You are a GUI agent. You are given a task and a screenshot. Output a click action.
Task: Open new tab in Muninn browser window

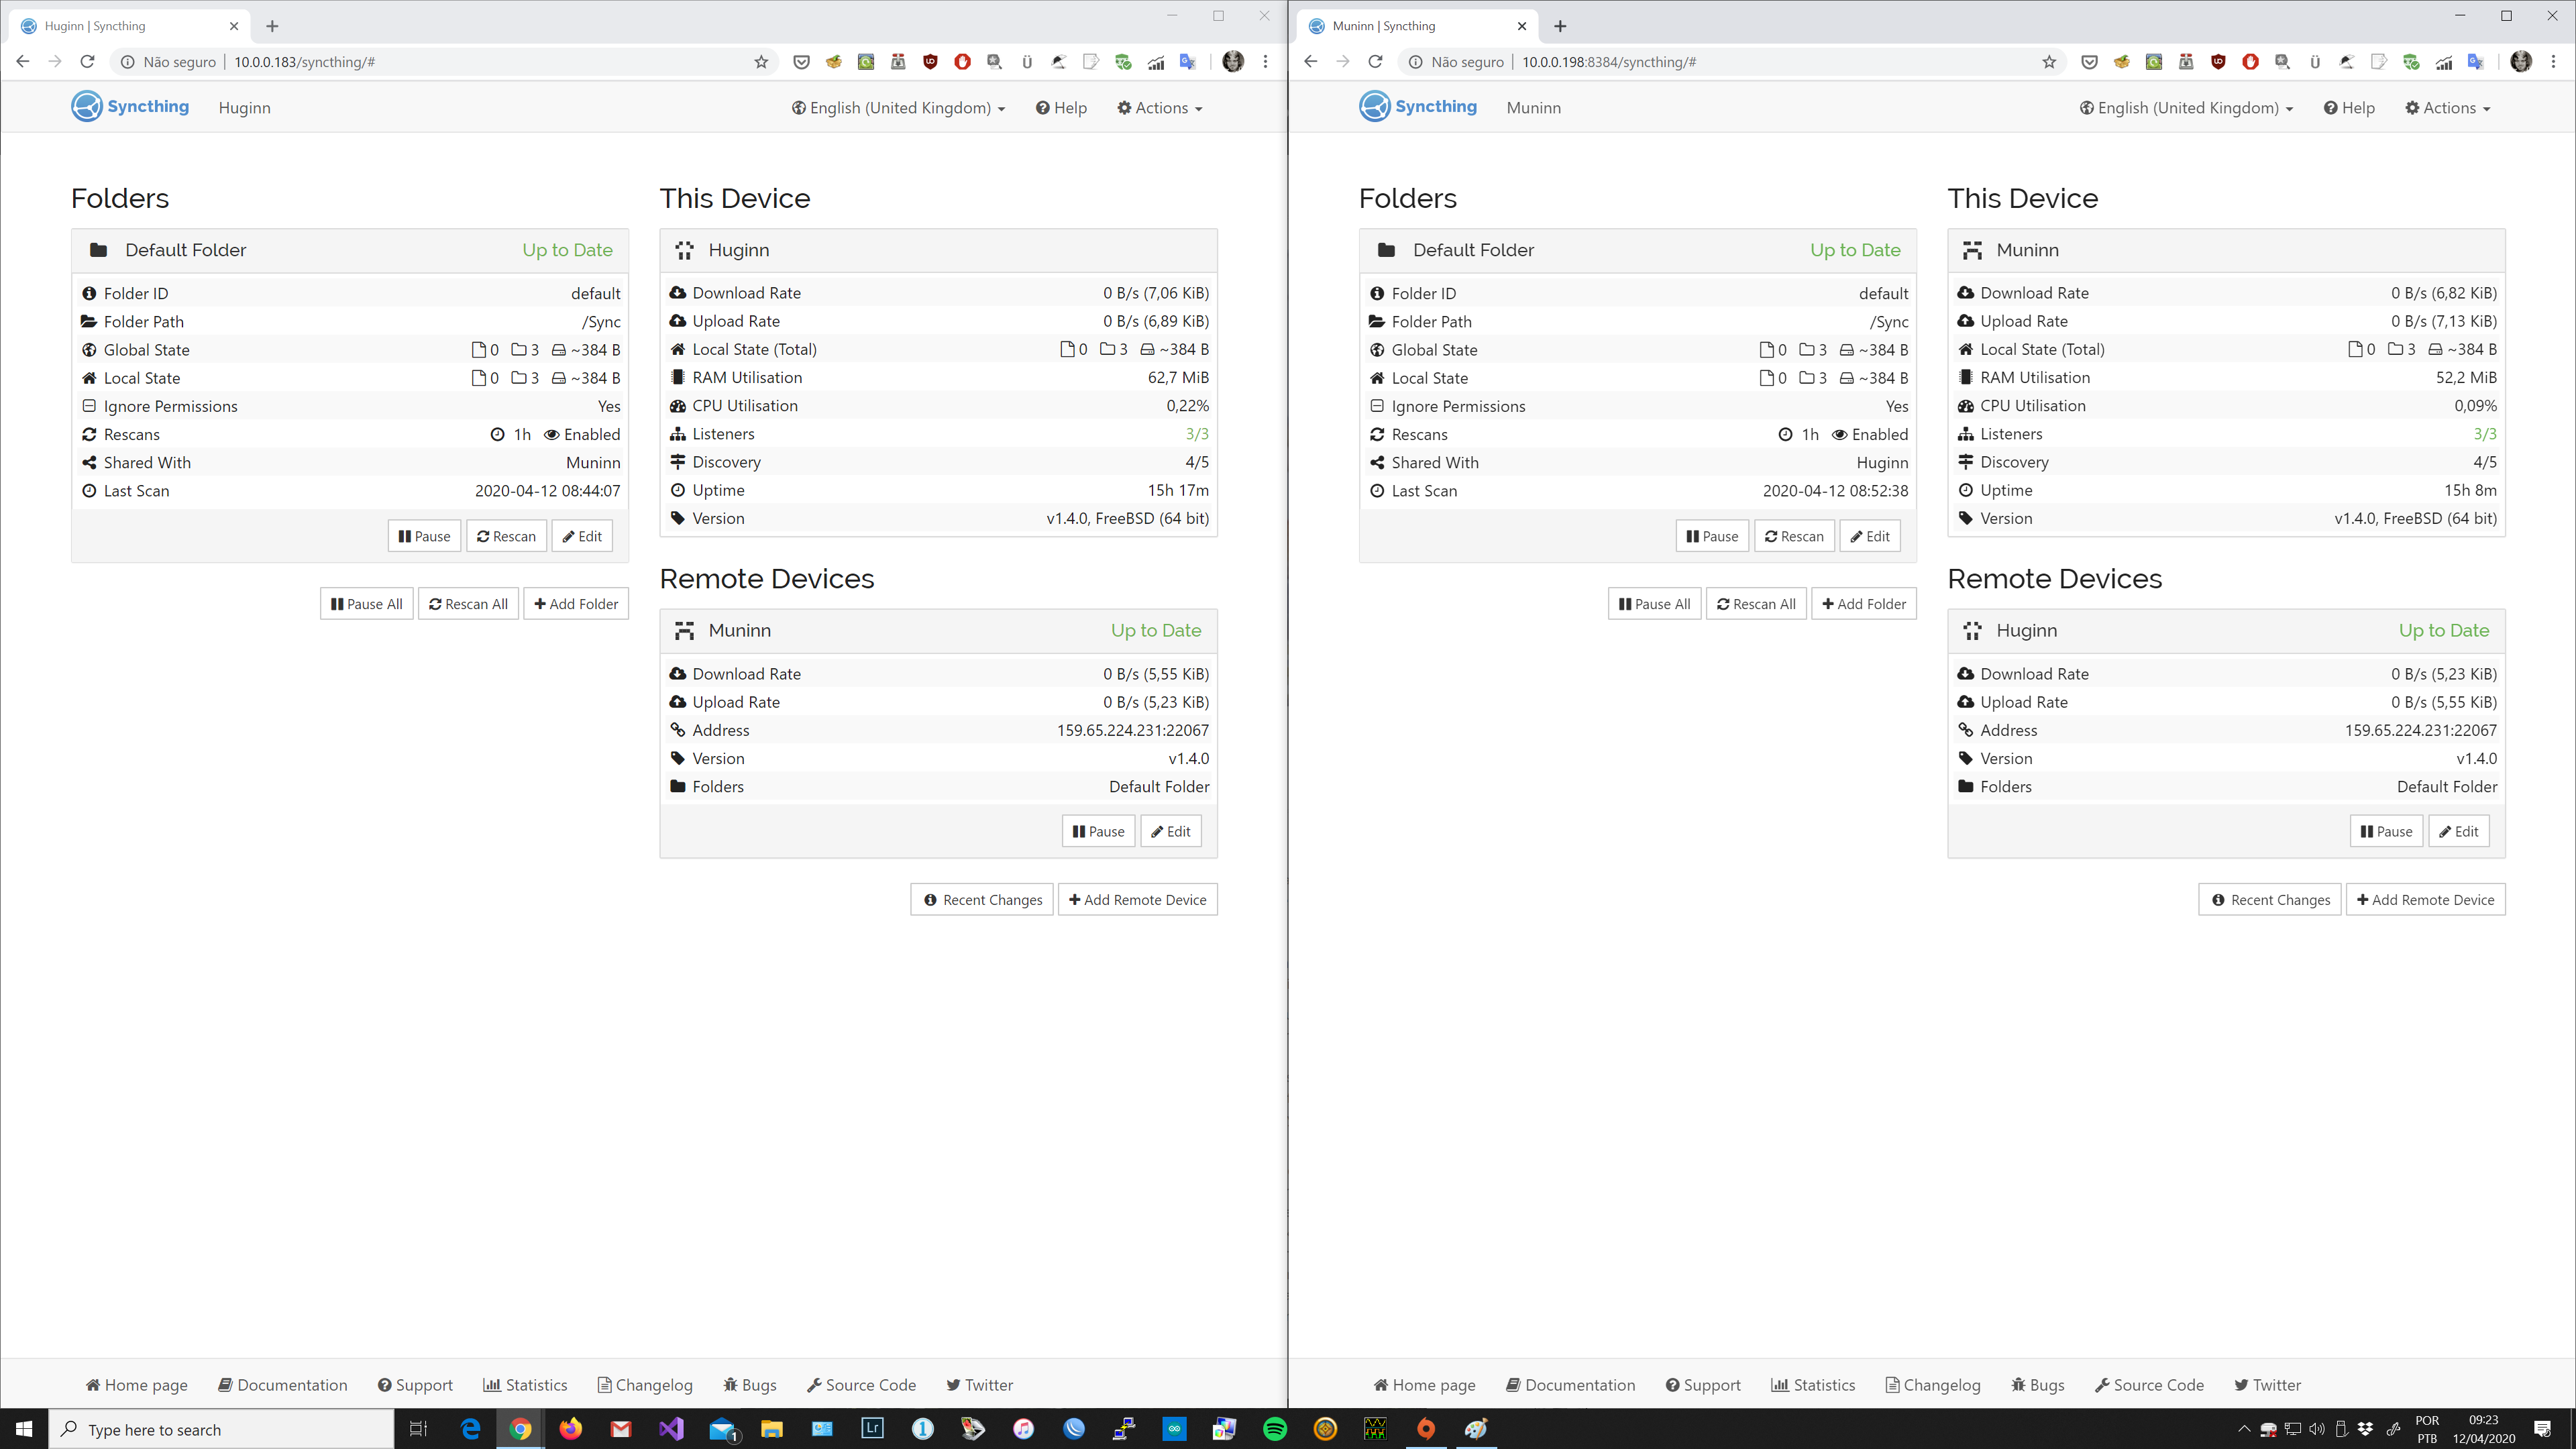coord(1560,26)
